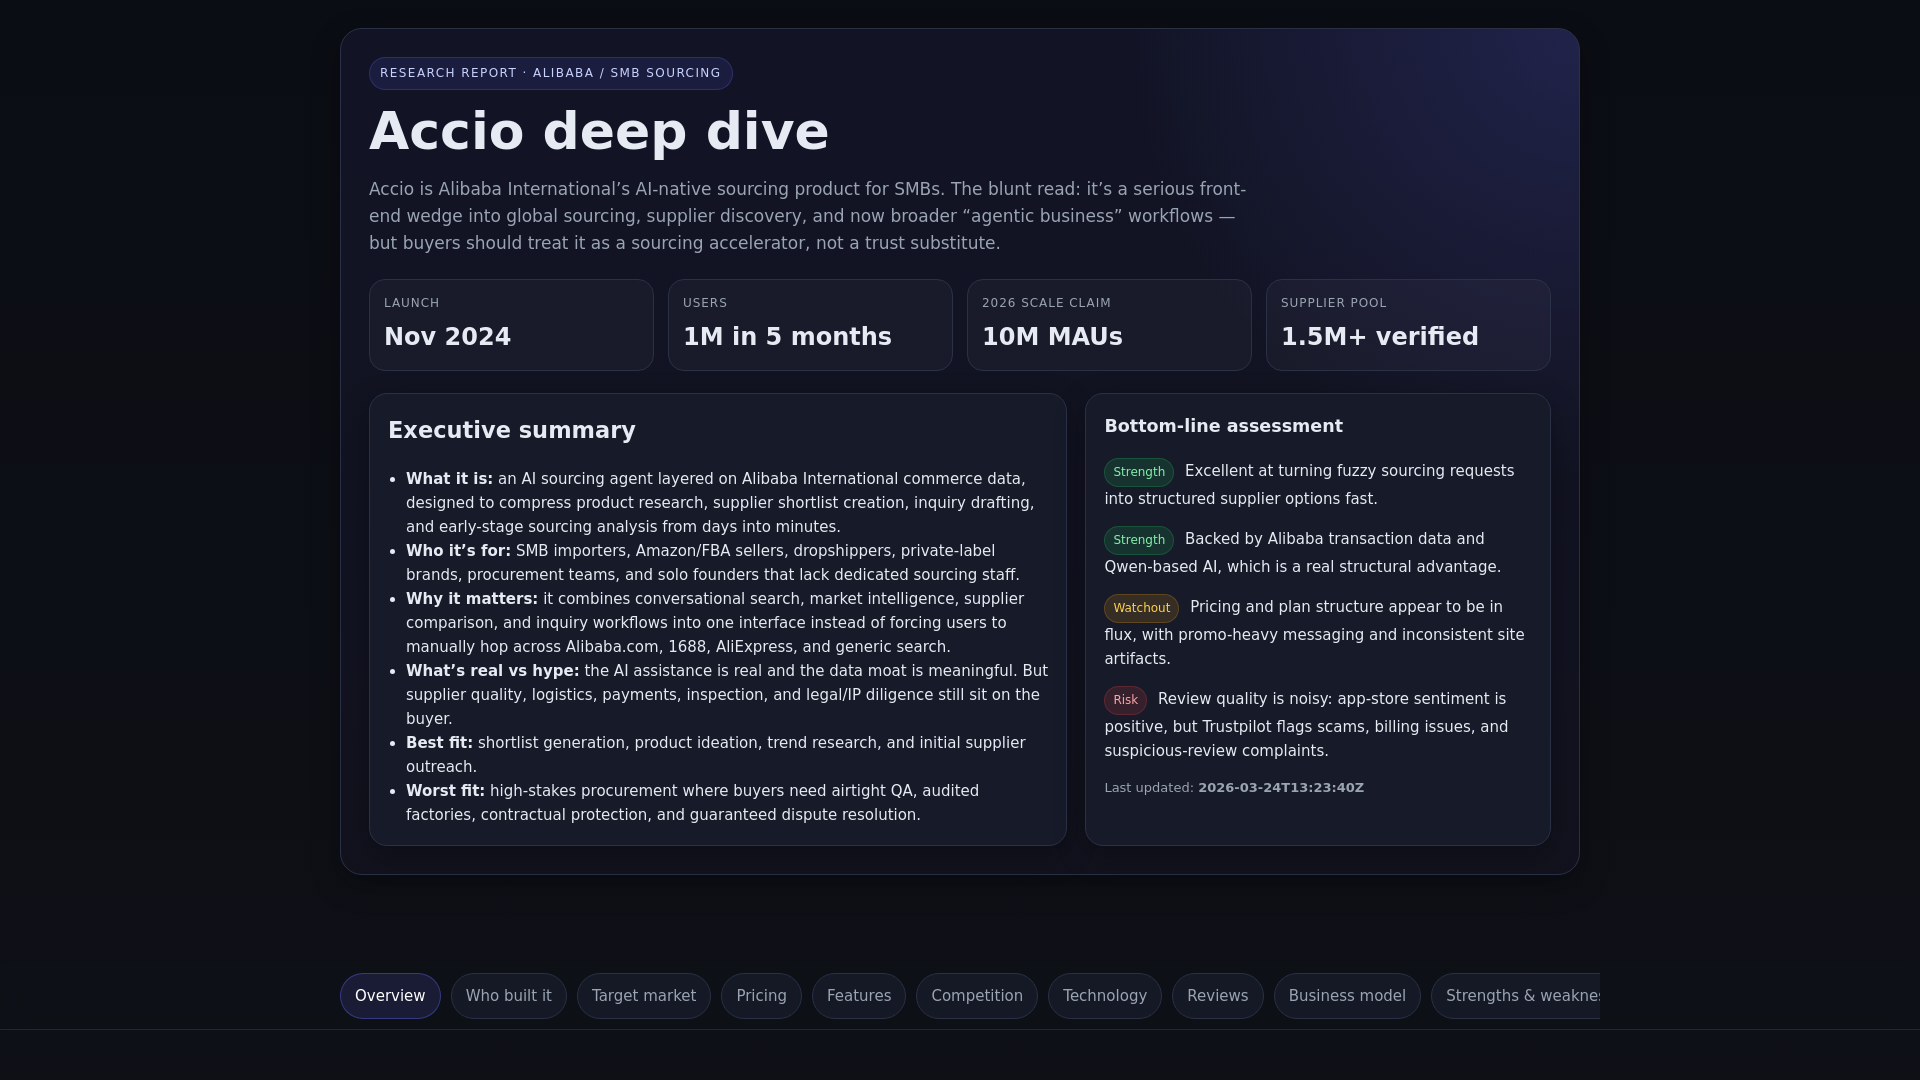Click the SUPPLIER POOL label
Image resolution: width=1920 pixels, height=1080 pixels.
pos(1334,303)
